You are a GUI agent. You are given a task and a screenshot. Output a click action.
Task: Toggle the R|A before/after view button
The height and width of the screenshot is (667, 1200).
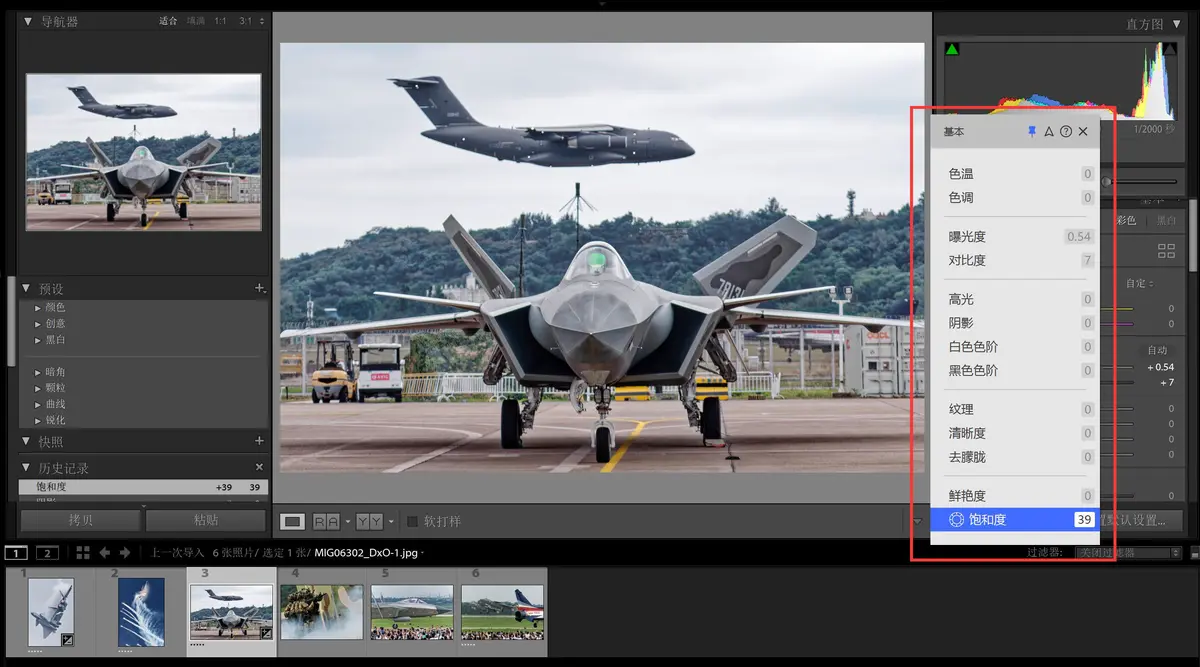pyautogui.click(x=326, y=521)
